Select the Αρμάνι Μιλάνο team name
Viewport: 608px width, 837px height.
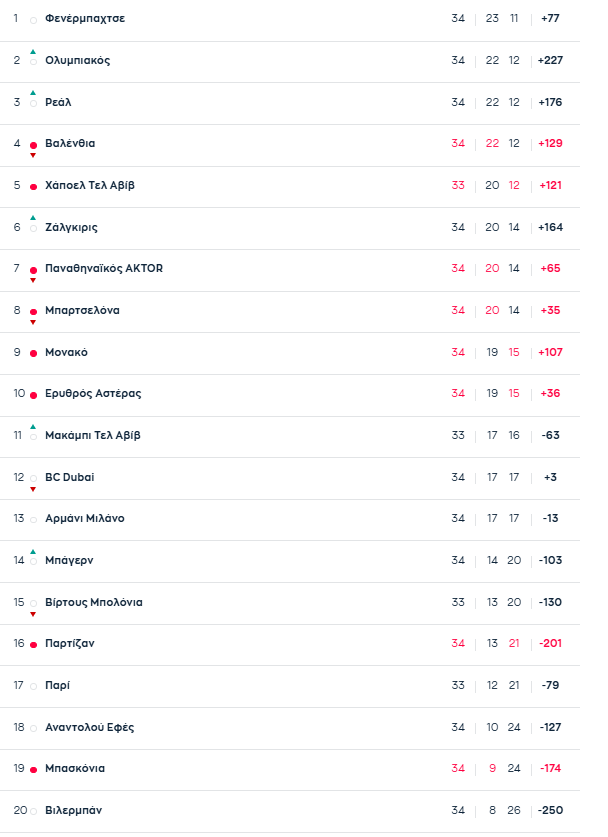85,519
